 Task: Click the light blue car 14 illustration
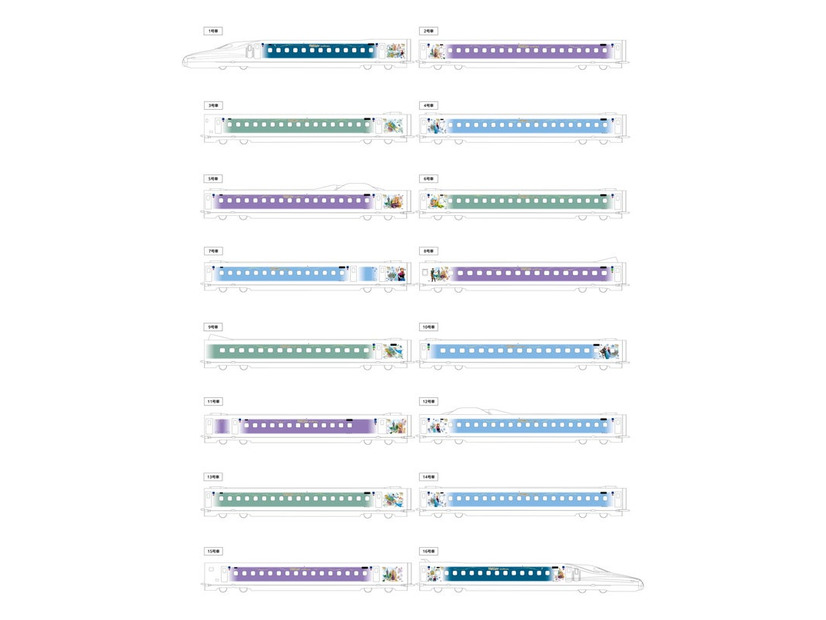(x=522, y=501)
